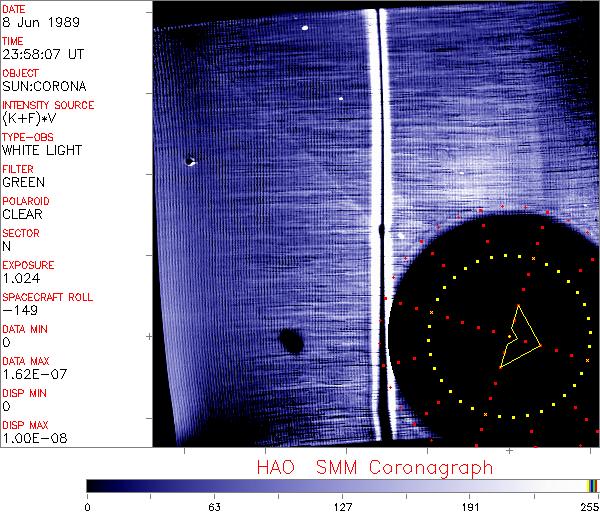Click the plus marker below the image's bottom edge
The height and width of the screenshot is (512, 600).
509,451
